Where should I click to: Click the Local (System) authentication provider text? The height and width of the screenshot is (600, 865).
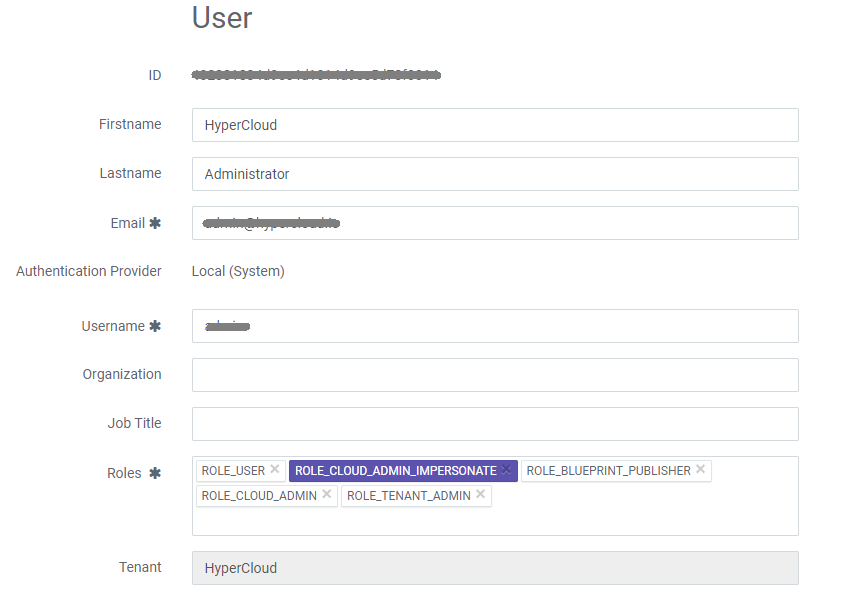pyautogui.click(x=238, y=271)
